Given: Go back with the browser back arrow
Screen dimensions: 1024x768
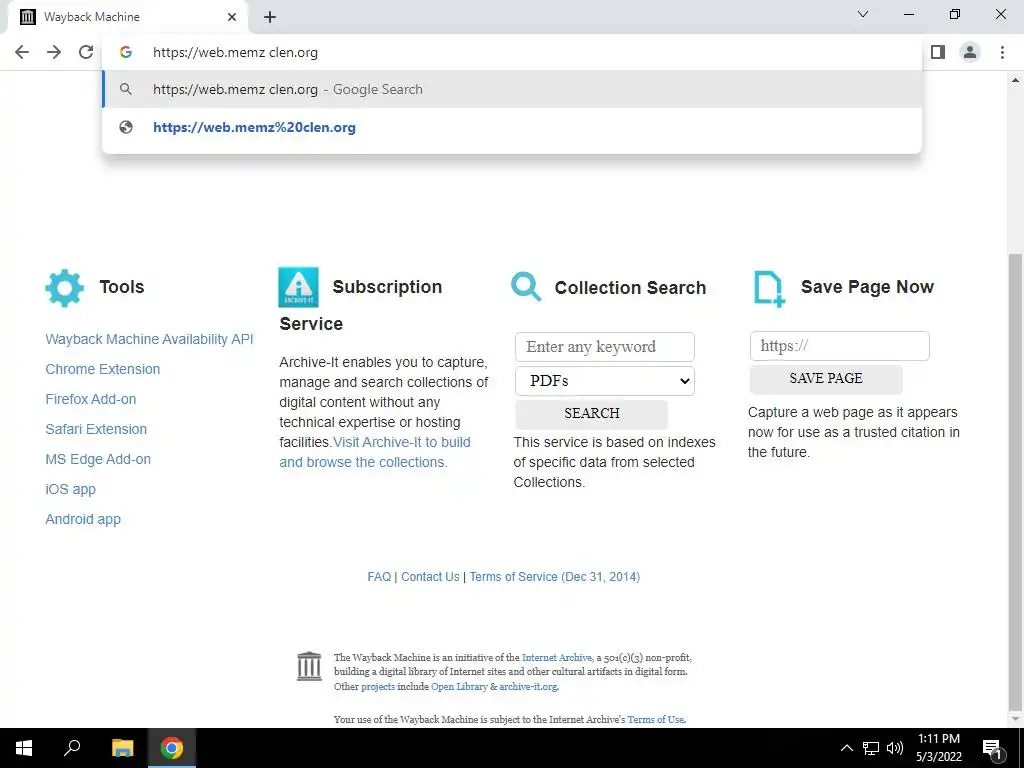Looking at the screenshot, I should (x=22, y=52).
